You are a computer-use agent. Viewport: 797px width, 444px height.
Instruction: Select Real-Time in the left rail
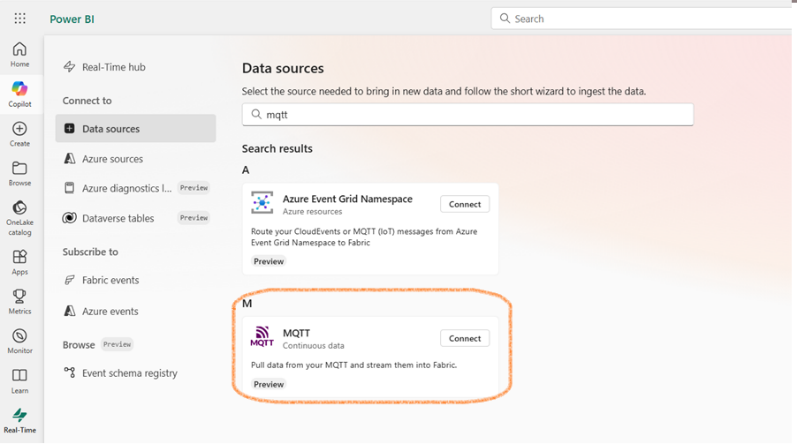20,421
